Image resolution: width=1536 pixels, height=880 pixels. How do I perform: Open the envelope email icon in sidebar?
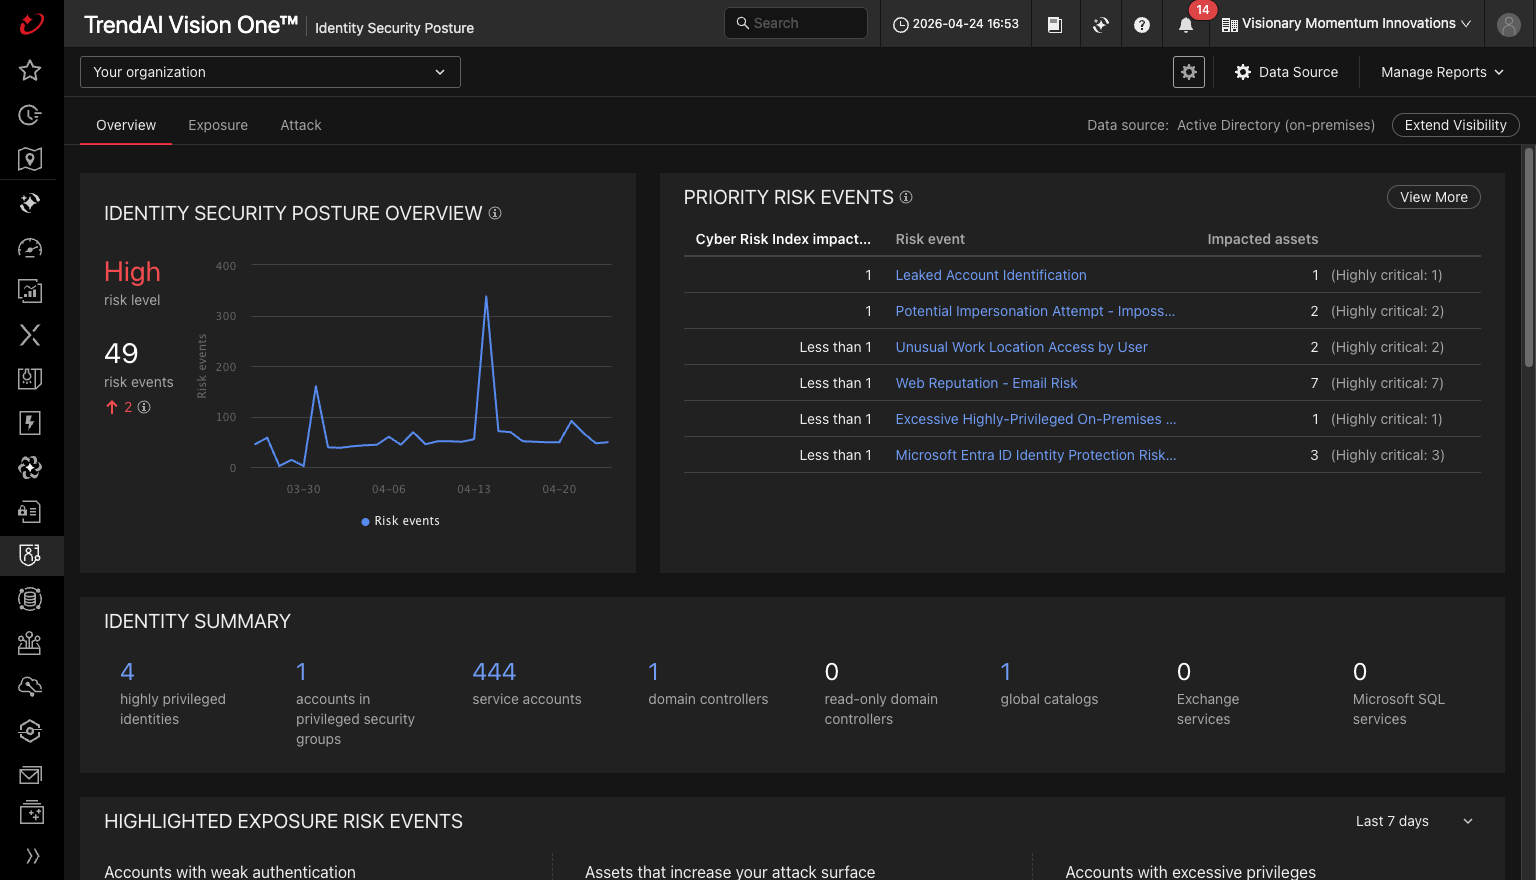click(30, 775)
